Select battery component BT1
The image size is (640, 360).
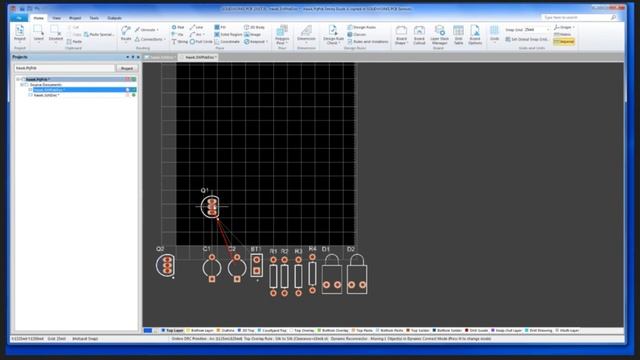pos(256,265)
